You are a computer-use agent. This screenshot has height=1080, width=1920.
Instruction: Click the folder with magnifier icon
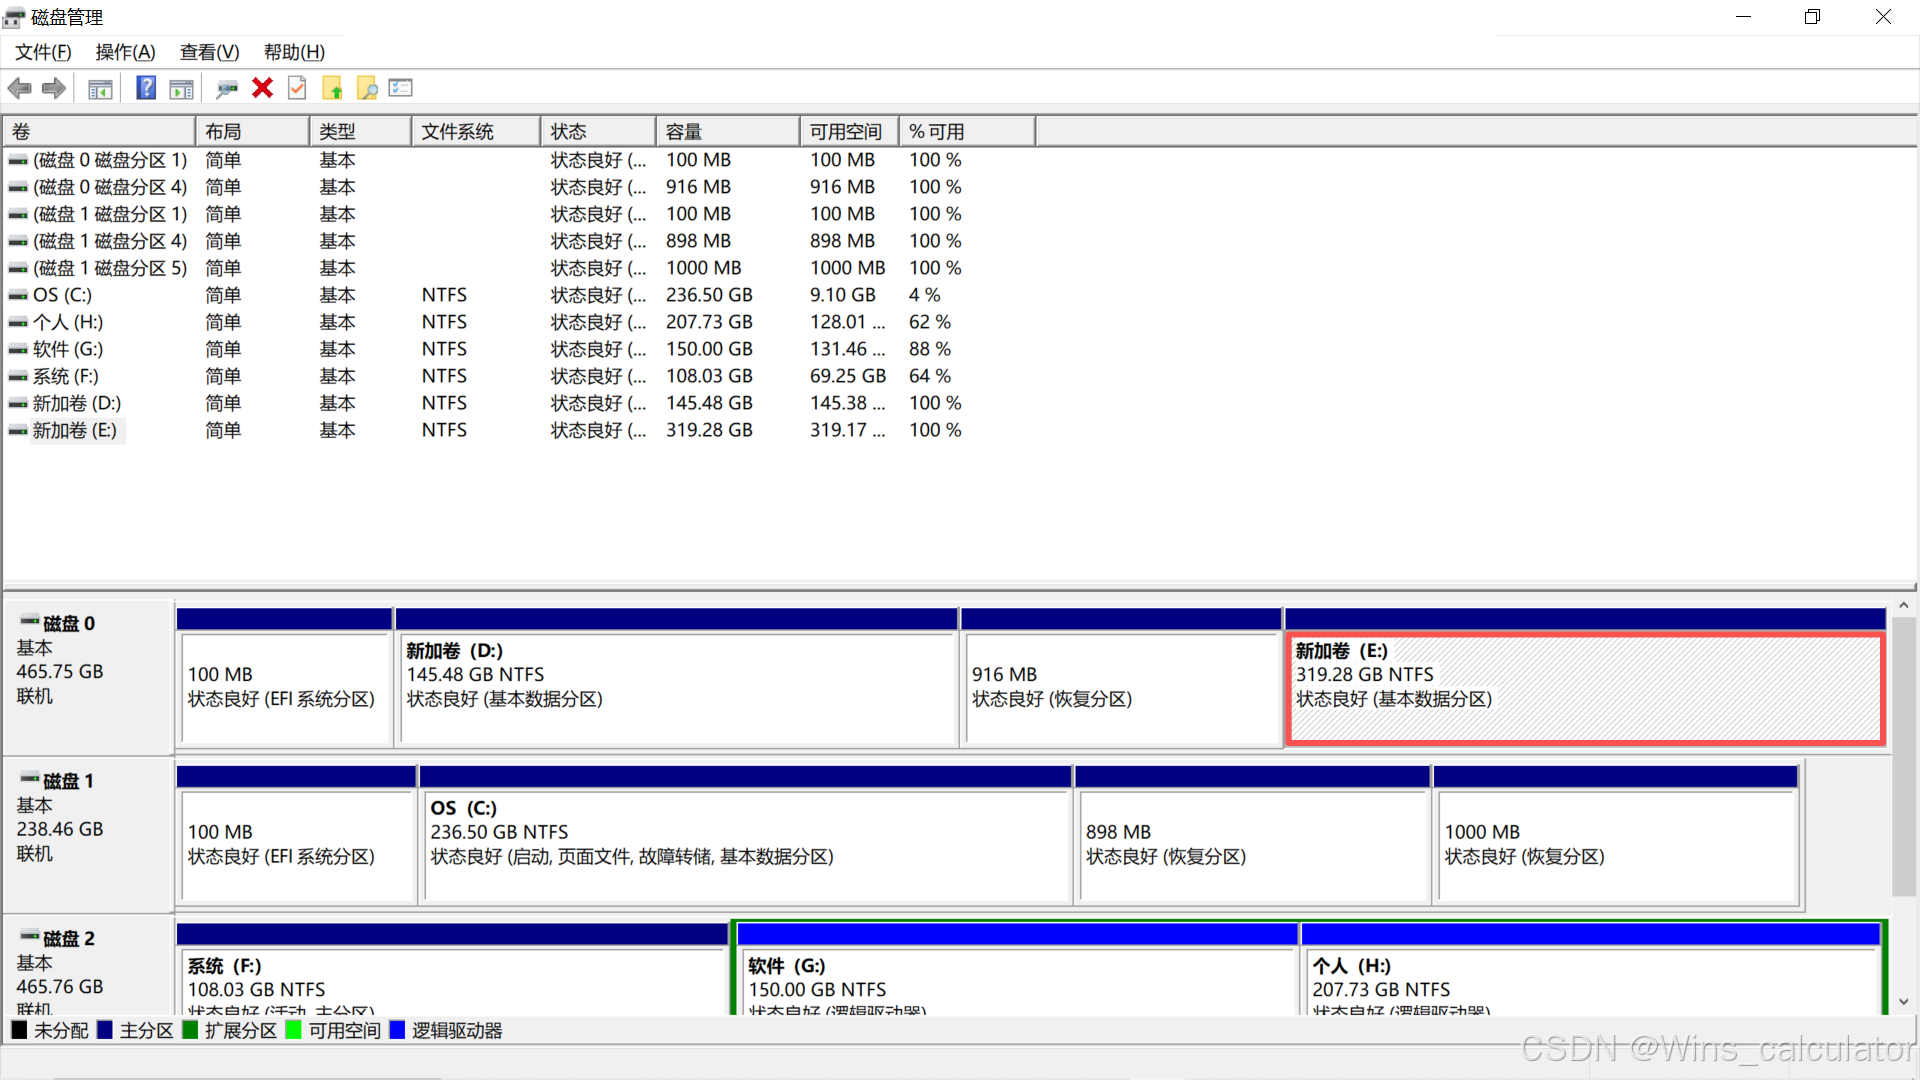367,88
